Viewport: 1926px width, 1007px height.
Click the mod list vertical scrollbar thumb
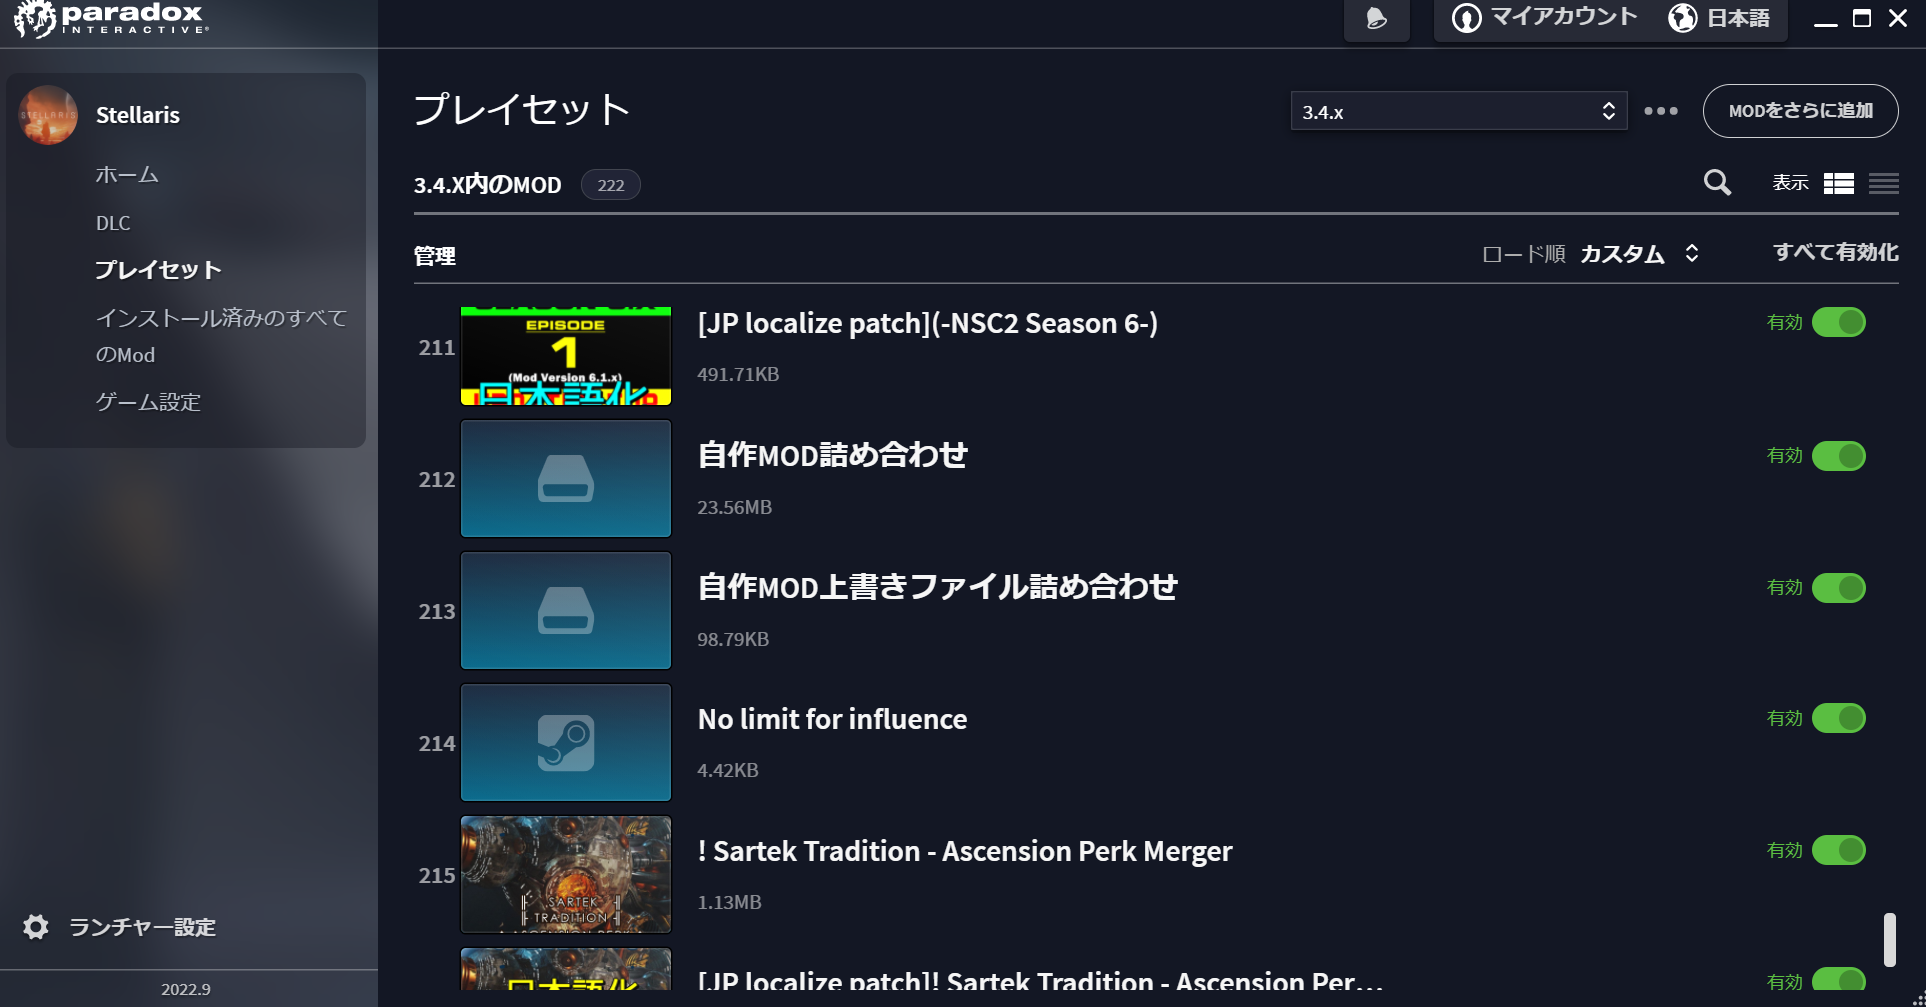tap(1889, 939)
